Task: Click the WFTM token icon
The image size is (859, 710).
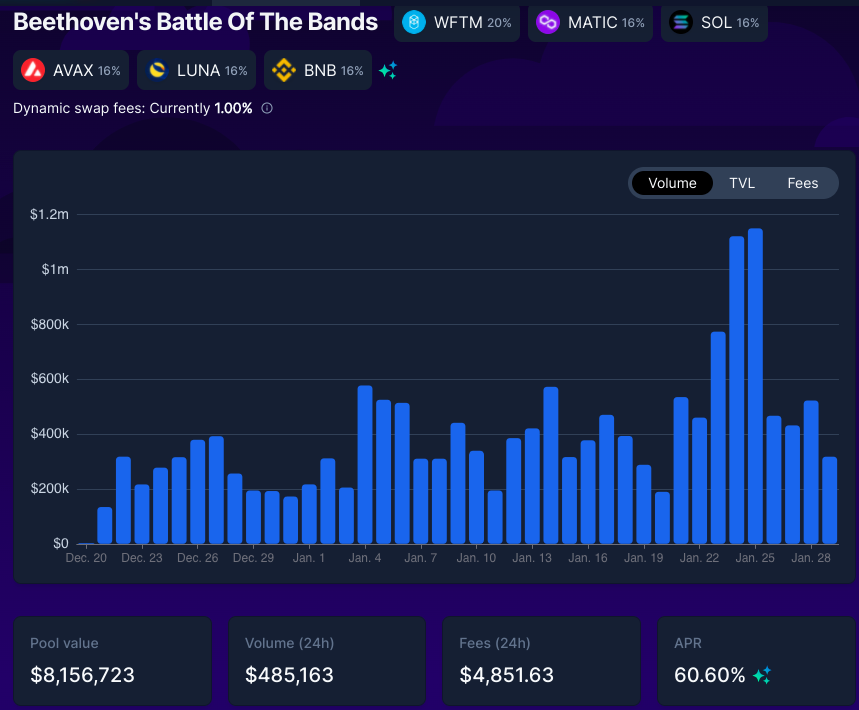Action: 414,22
